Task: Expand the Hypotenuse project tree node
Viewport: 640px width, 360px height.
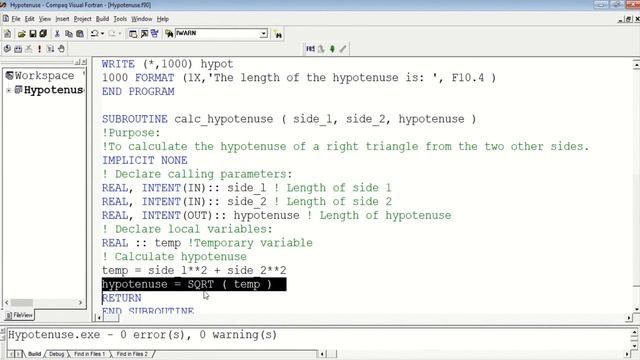Action: click(x=9, y=90)
